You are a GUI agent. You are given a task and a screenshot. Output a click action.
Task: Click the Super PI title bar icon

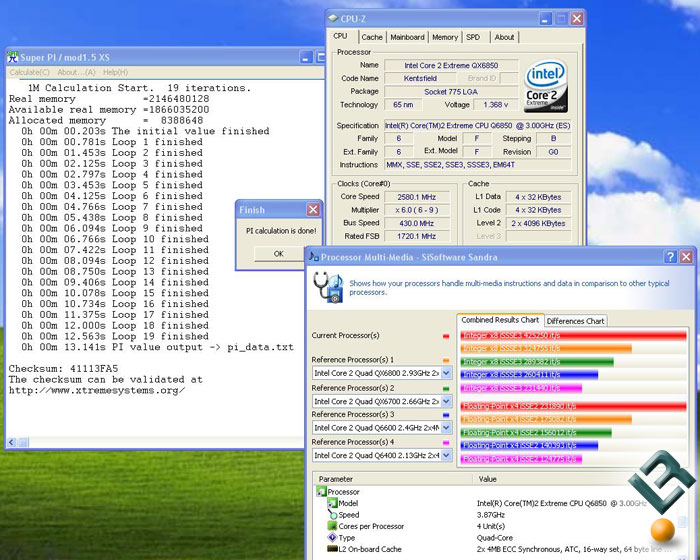[12, 57]
